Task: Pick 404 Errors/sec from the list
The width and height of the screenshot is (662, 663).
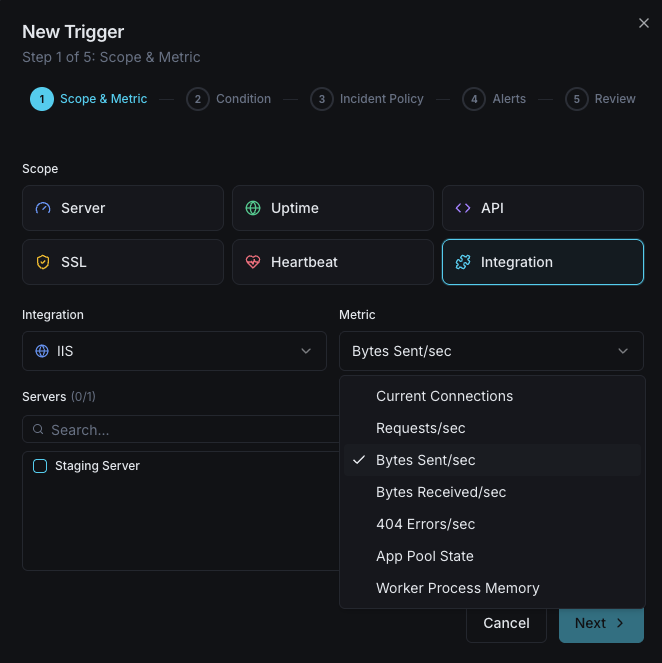Action: click(425, 524)
